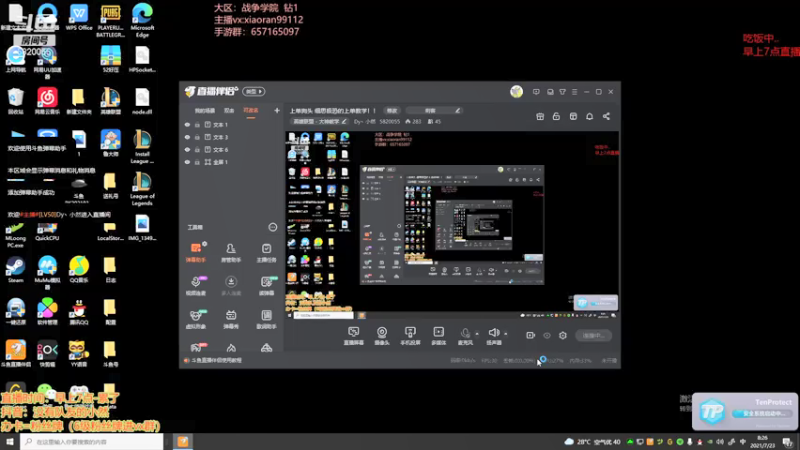The width and height of the screenshot is (800, 450).
Task: Add a 摄像头 camera source
Action: pos(382,336)
